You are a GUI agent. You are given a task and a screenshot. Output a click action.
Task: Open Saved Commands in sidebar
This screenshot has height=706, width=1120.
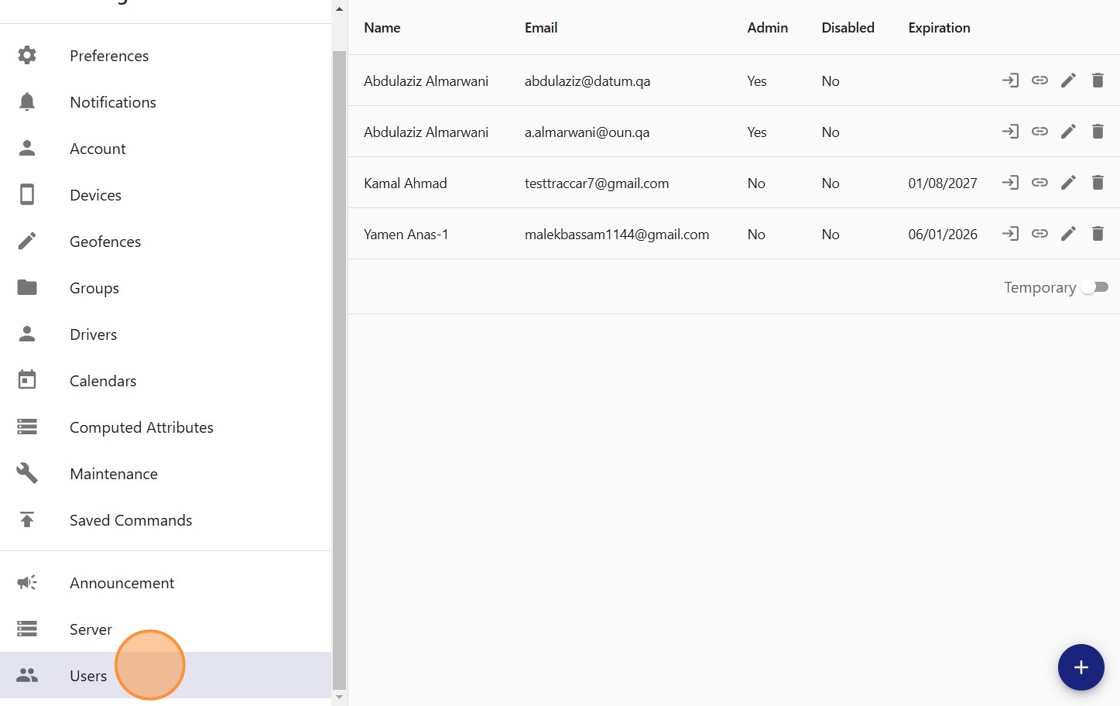tap(131, 520)
